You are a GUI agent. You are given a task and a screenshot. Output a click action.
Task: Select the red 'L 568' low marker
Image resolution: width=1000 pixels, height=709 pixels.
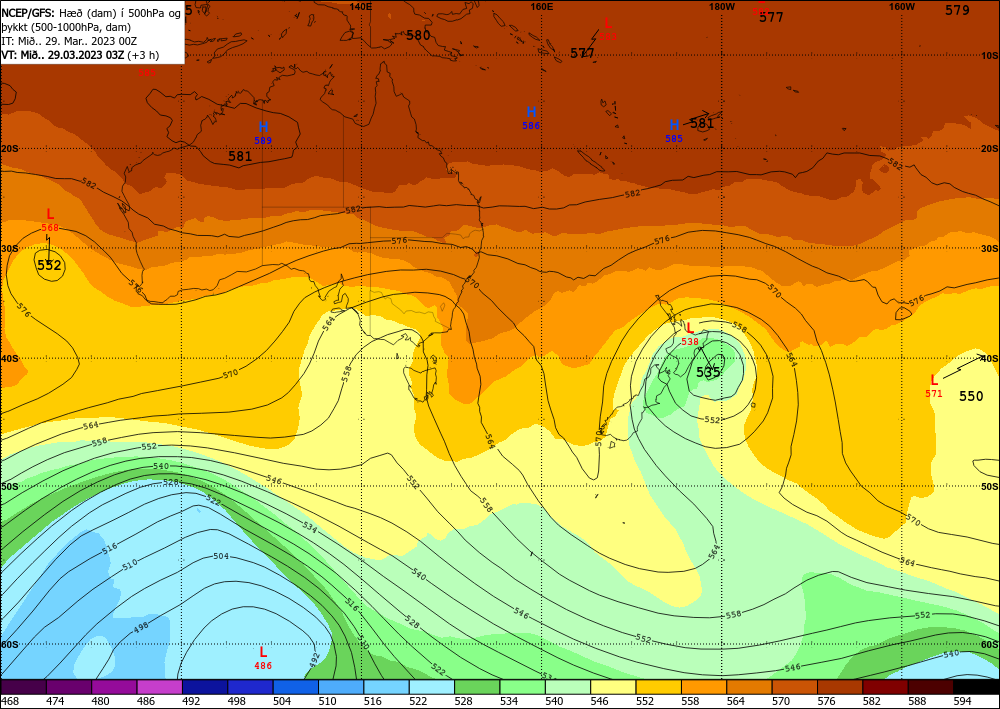click(x=50, y=220)
